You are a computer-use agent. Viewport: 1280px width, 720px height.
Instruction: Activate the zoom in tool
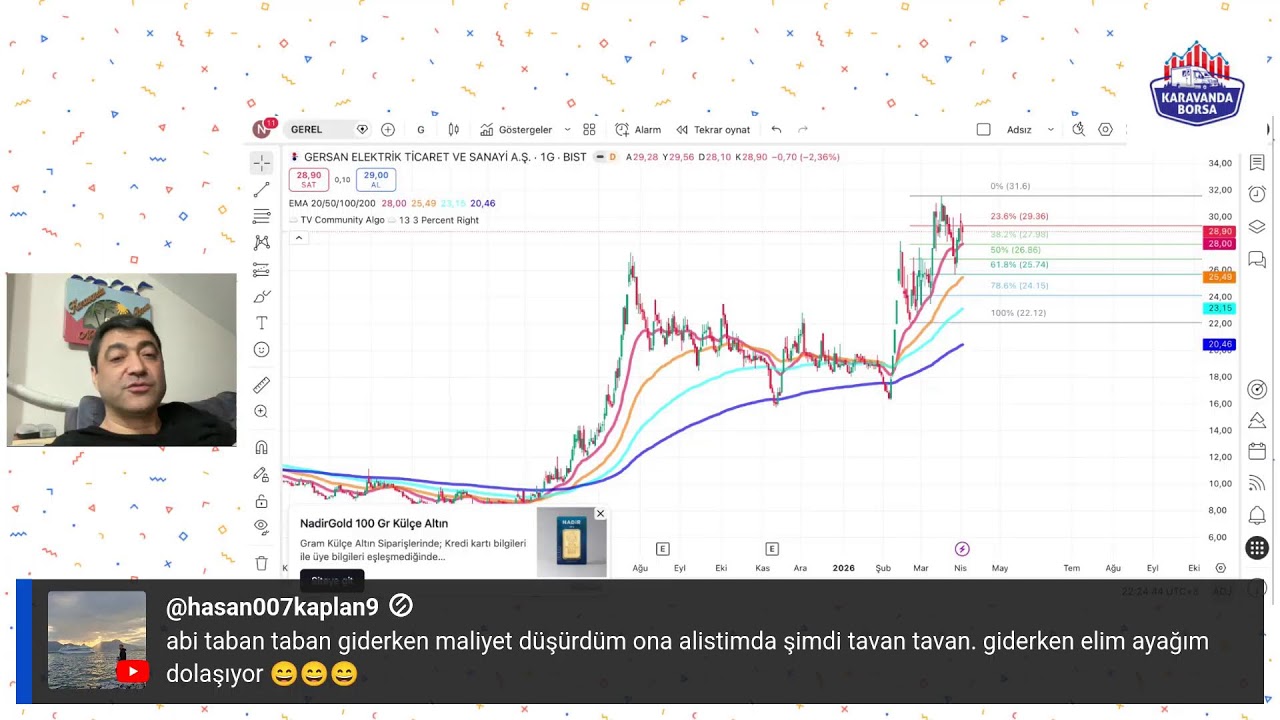tap(261, 412)
